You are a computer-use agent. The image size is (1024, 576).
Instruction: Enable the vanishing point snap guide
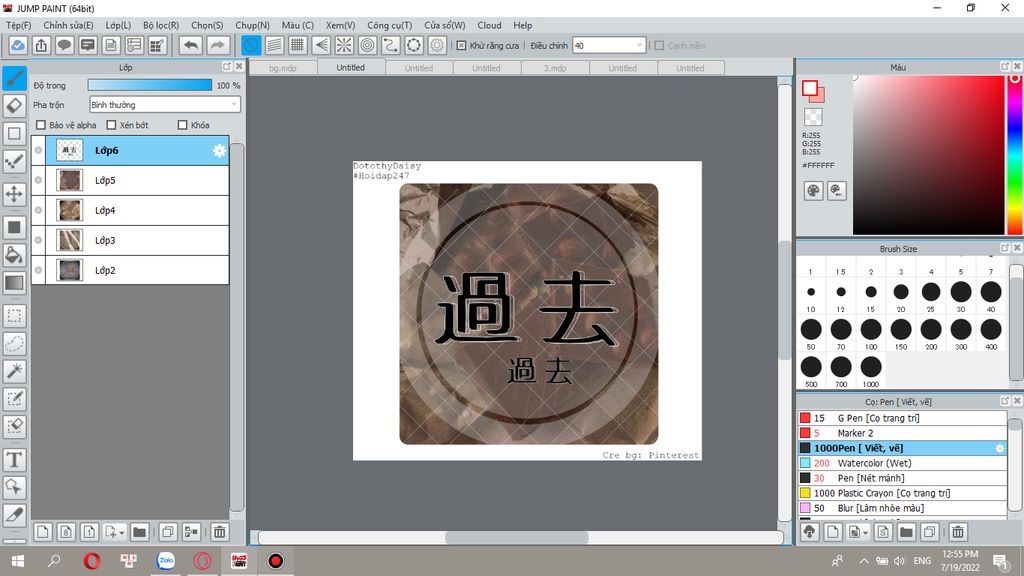pyautogui.click(x=321, y=45)
